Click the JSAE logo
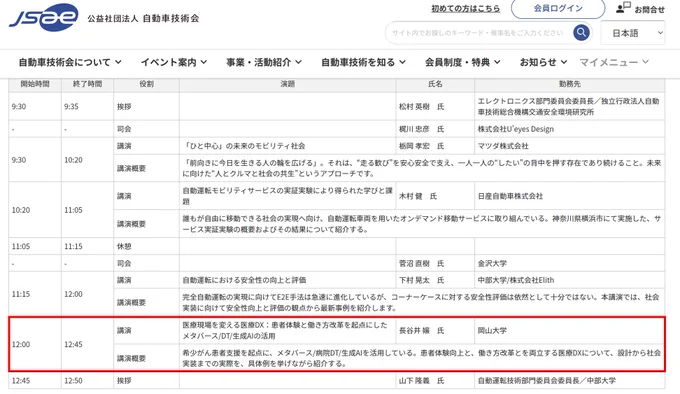Screen dimensions: 680x394 [43, 17]
